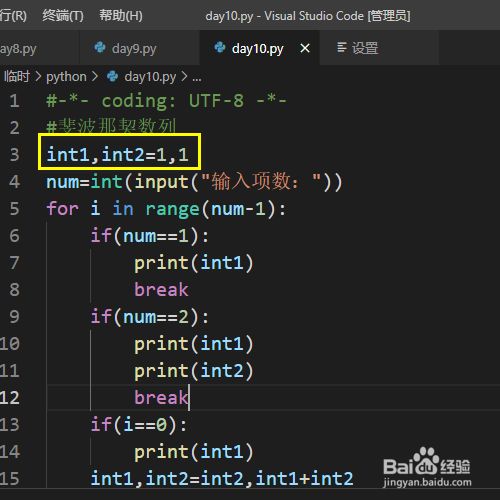Viewport: 500px width, 500px height.
Task: Select the python folder in breadcrumb
Action: coord(66,77)
